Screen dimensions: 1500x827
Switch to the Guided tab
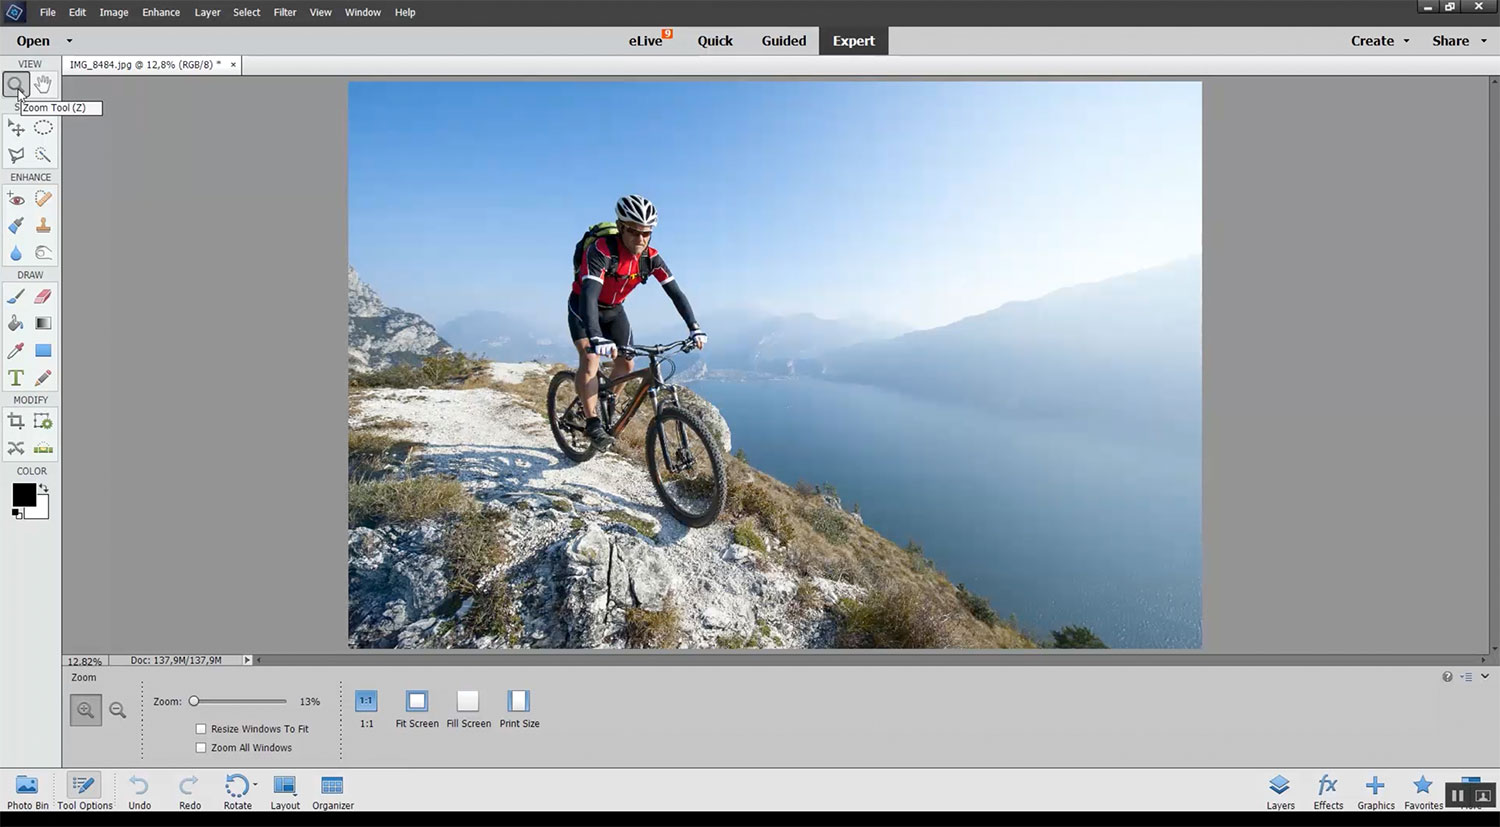point(783,41)
